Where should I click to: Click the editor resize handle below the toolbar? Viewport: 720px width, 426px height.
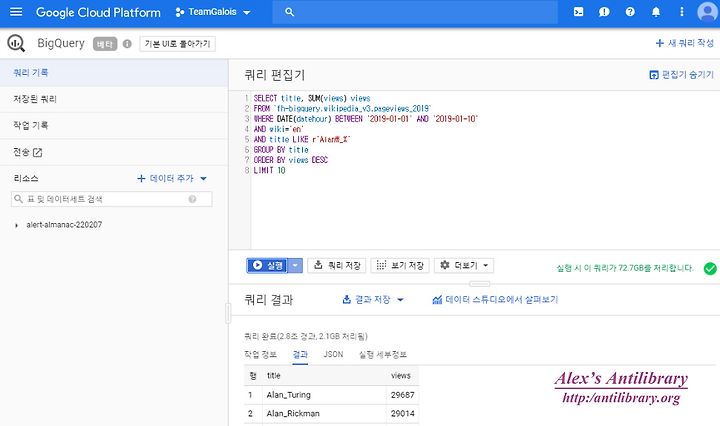pyautogui.click(x=480, y=284)
